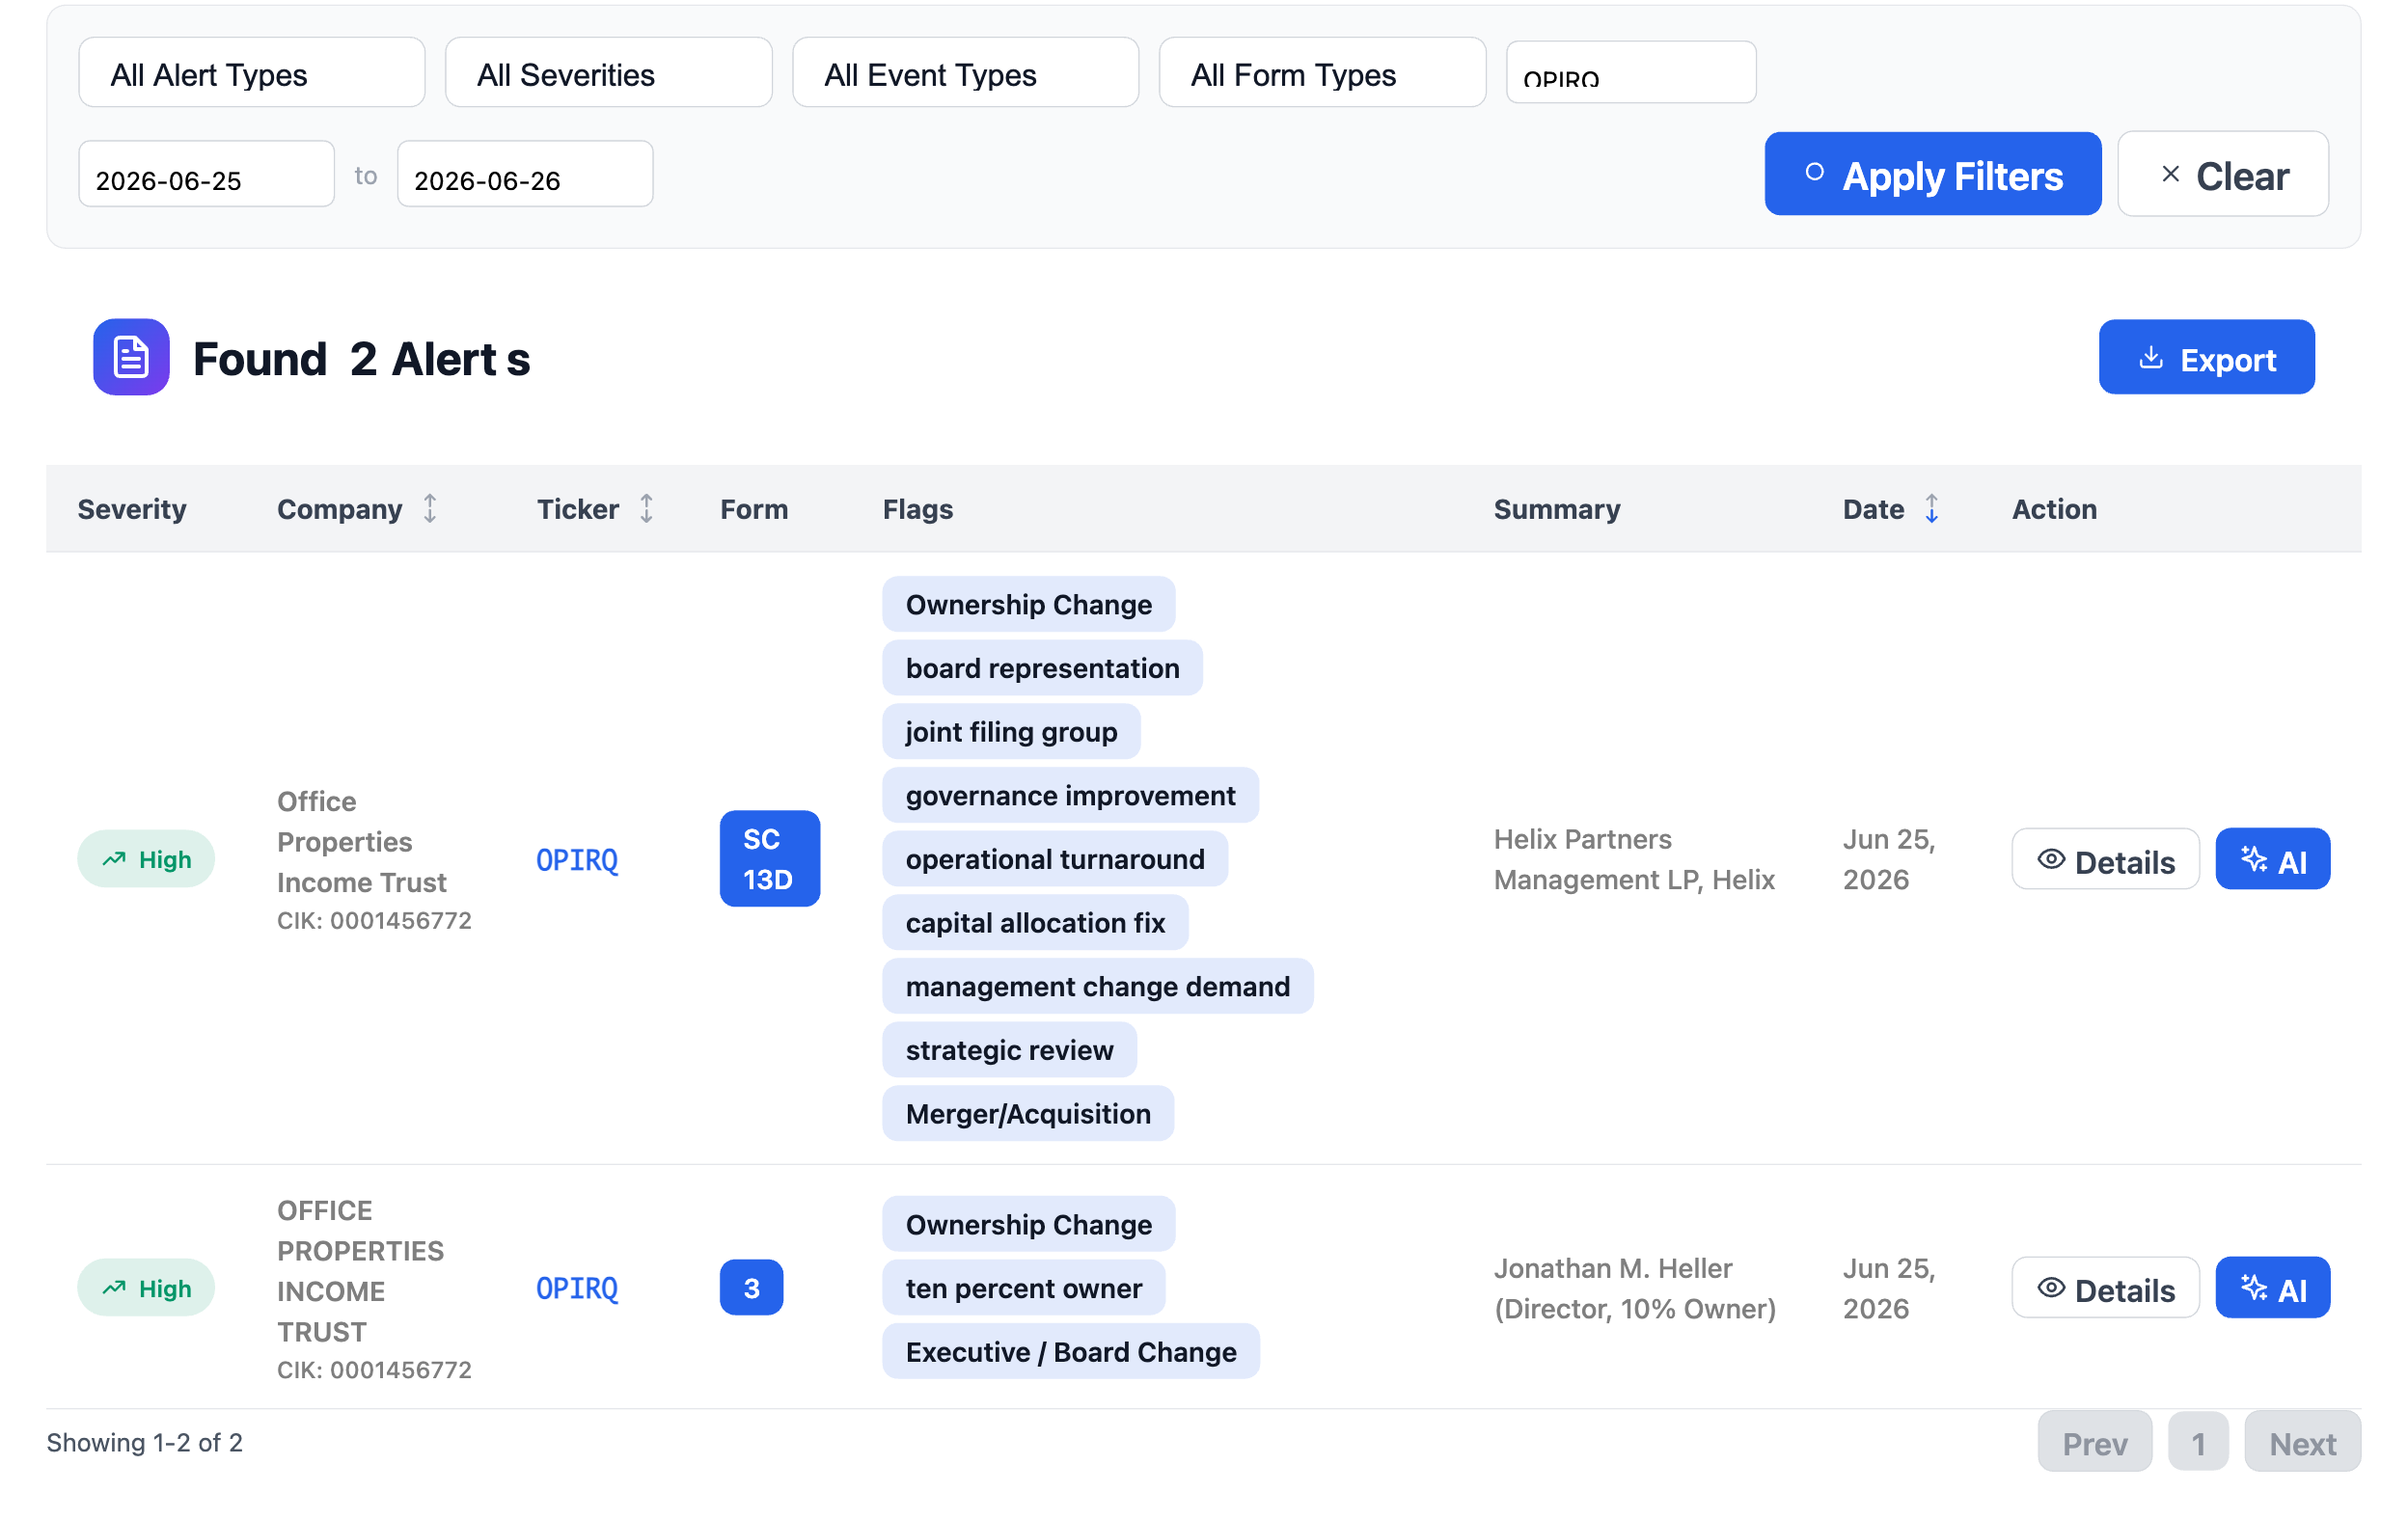
Task: Click the Export download button
Action: pyautogui.click(x=2206, y=358)
